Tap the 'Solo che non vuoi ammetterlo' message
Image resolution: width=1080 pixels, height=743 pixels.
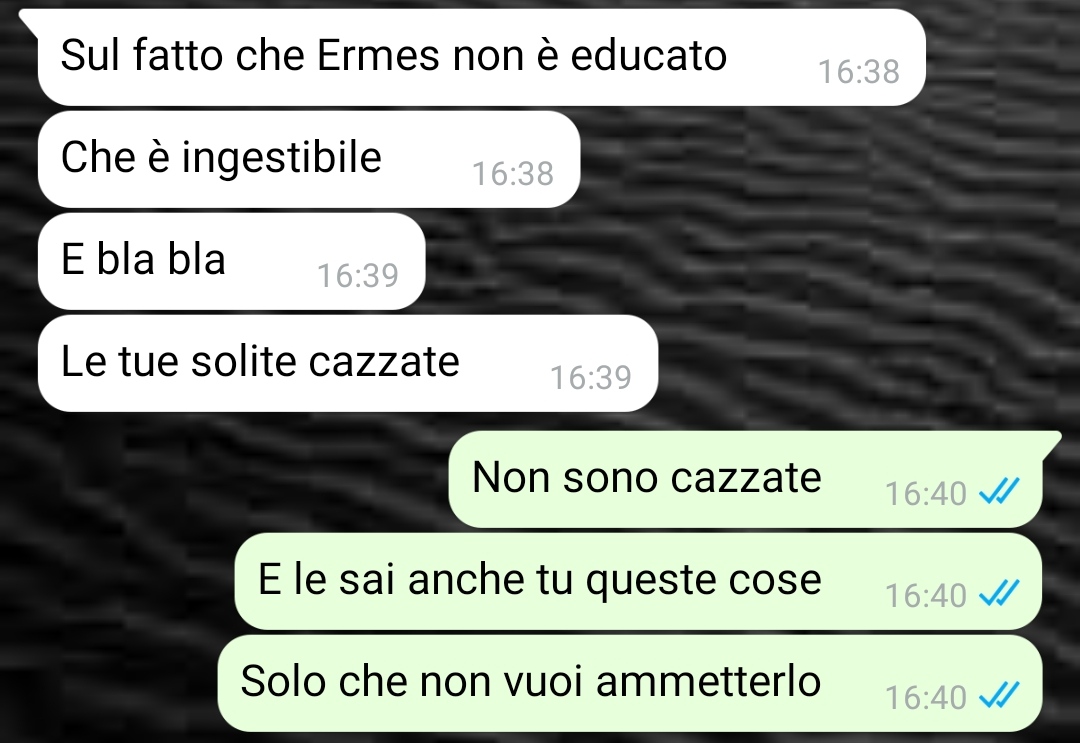click(630, 683)
